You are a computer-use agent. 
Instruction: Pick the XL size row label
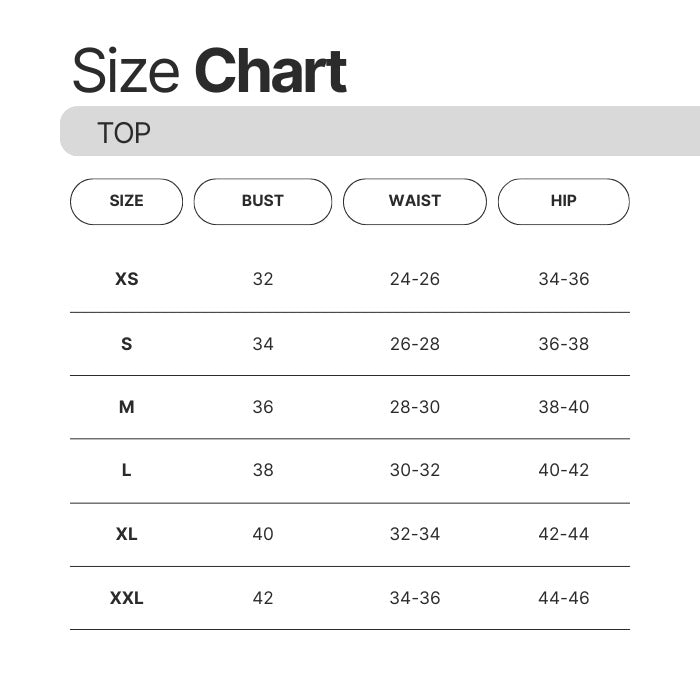click(127, 534)
